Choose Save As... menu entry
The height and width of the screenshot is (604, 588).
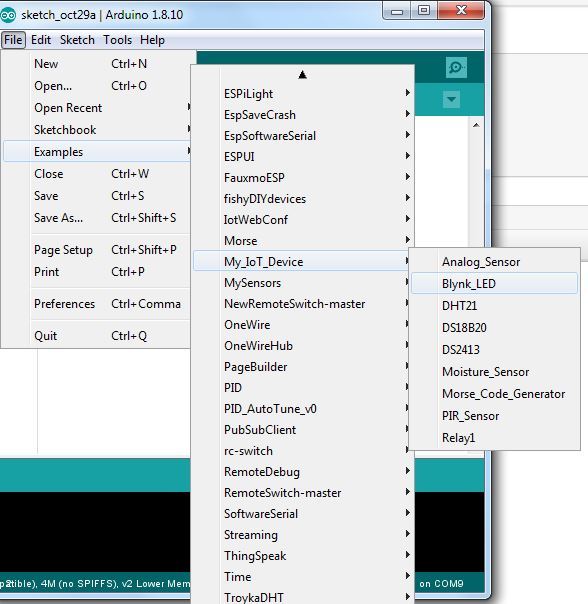pyautogui.click(x=96, y=218)
